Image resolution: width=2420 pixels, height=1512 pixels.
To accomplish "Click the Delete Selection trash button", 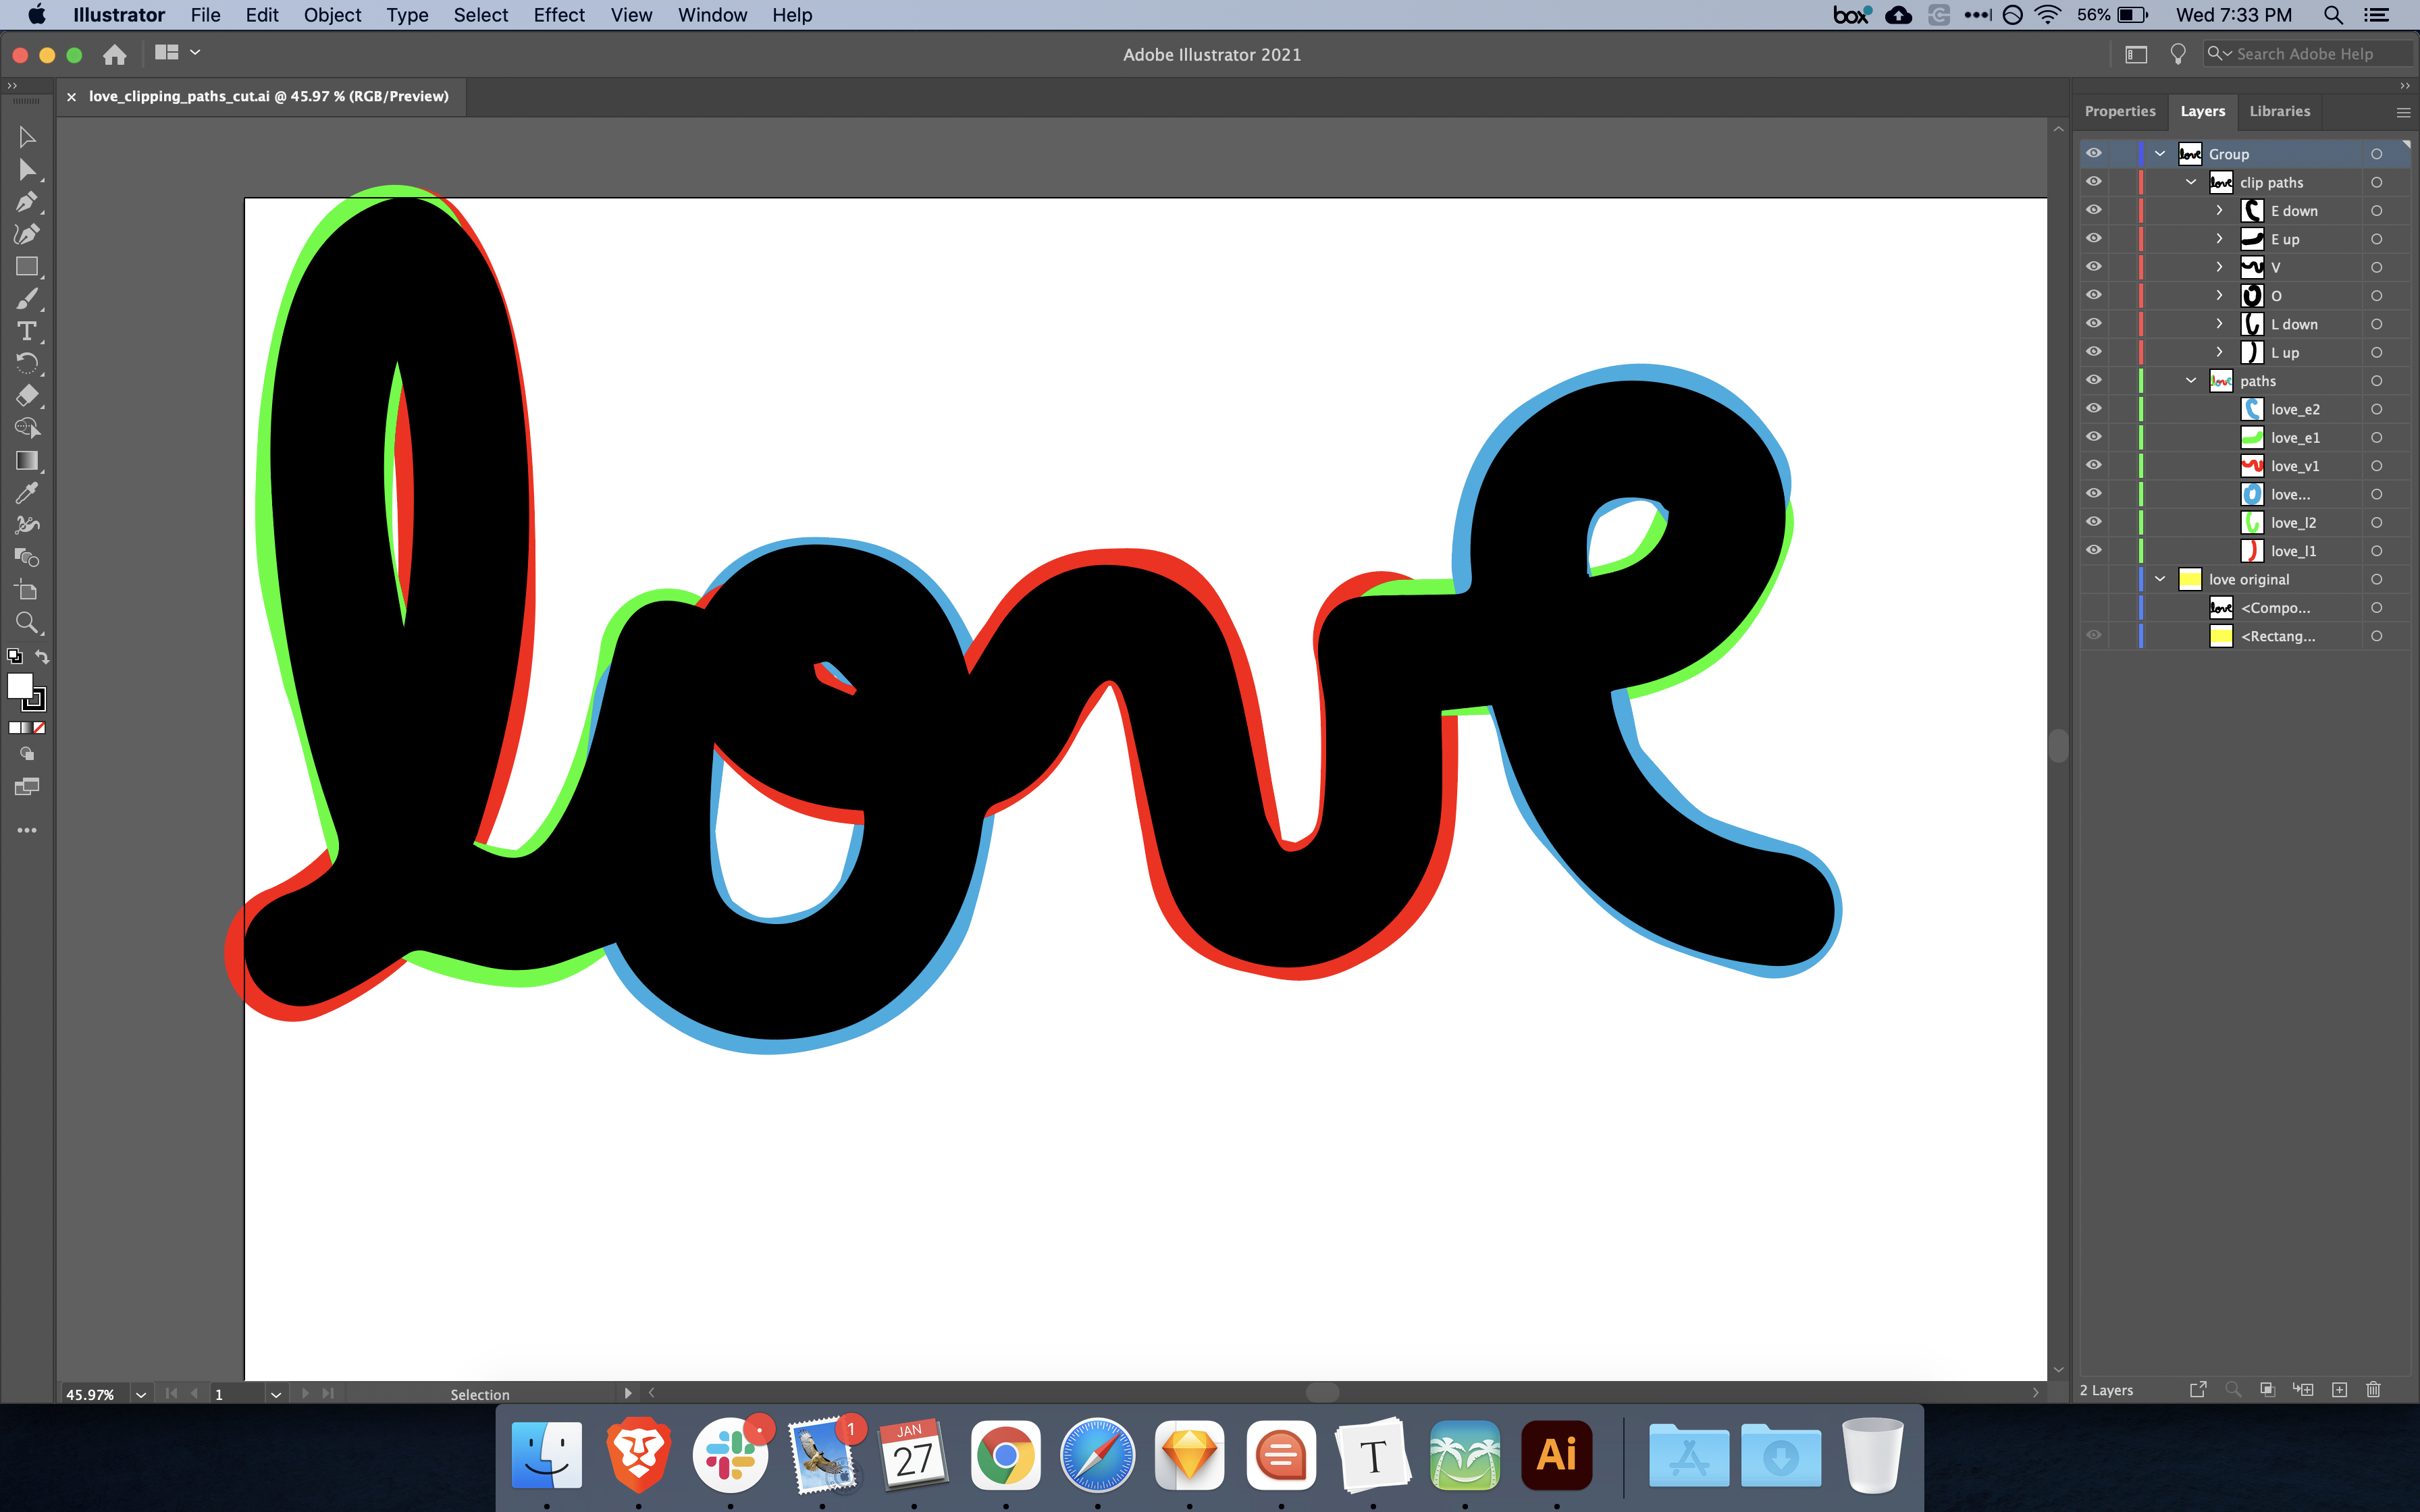I will tap(2374, 1390).
